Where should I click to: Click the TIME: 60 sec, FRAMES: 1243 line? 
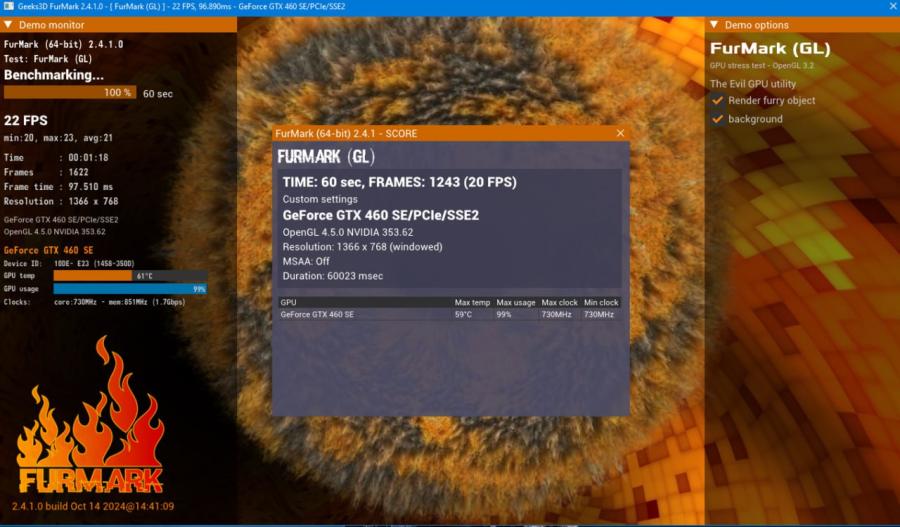[399, 183]
